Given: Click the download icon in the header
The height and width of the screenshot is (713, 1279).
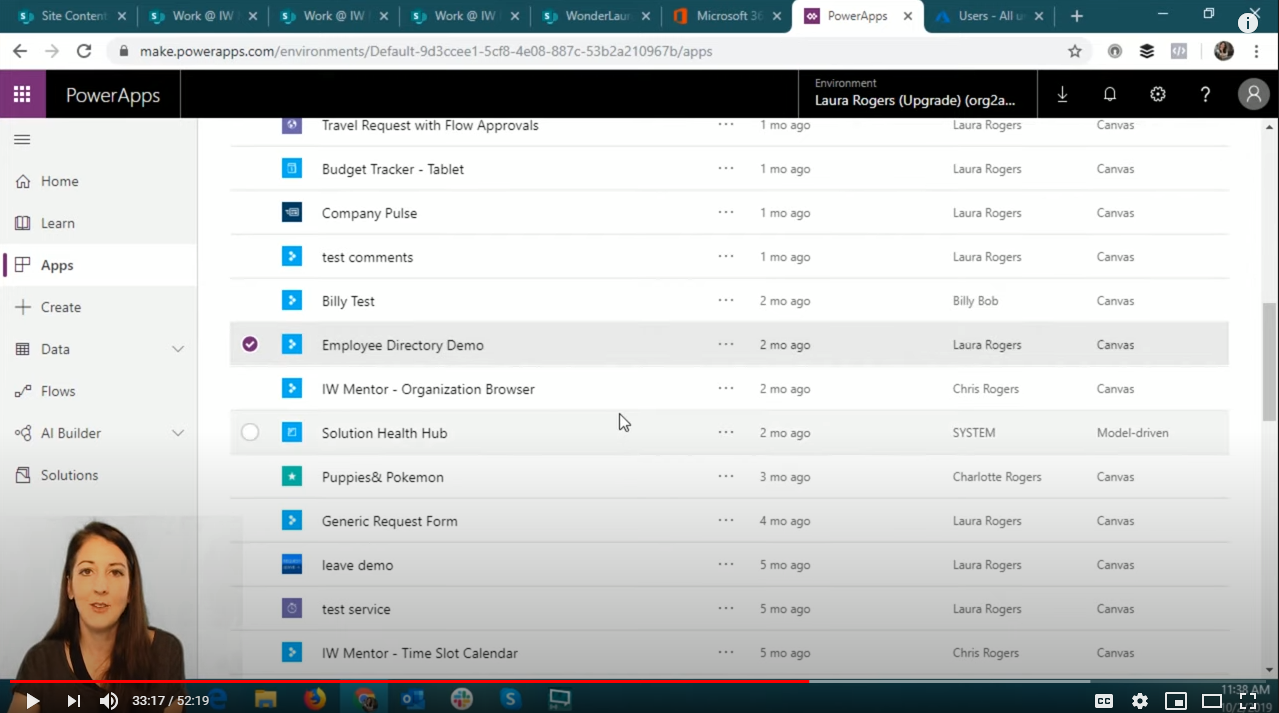Looking at the screenshot, I should (x=1062, y=93).
